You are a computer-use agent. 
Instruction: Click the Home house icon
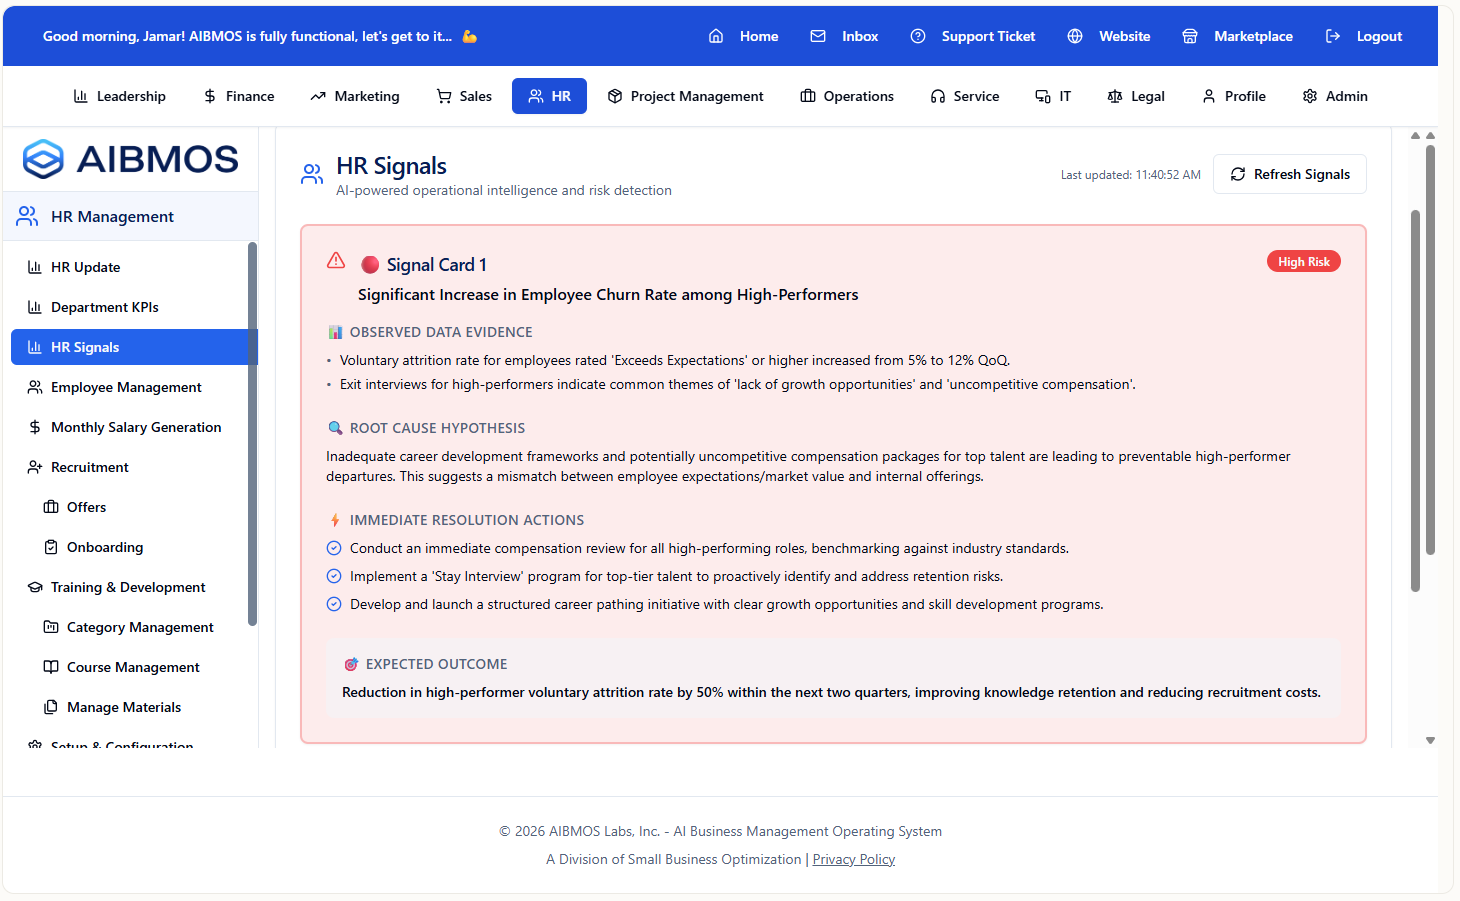[x=716, y=36]
